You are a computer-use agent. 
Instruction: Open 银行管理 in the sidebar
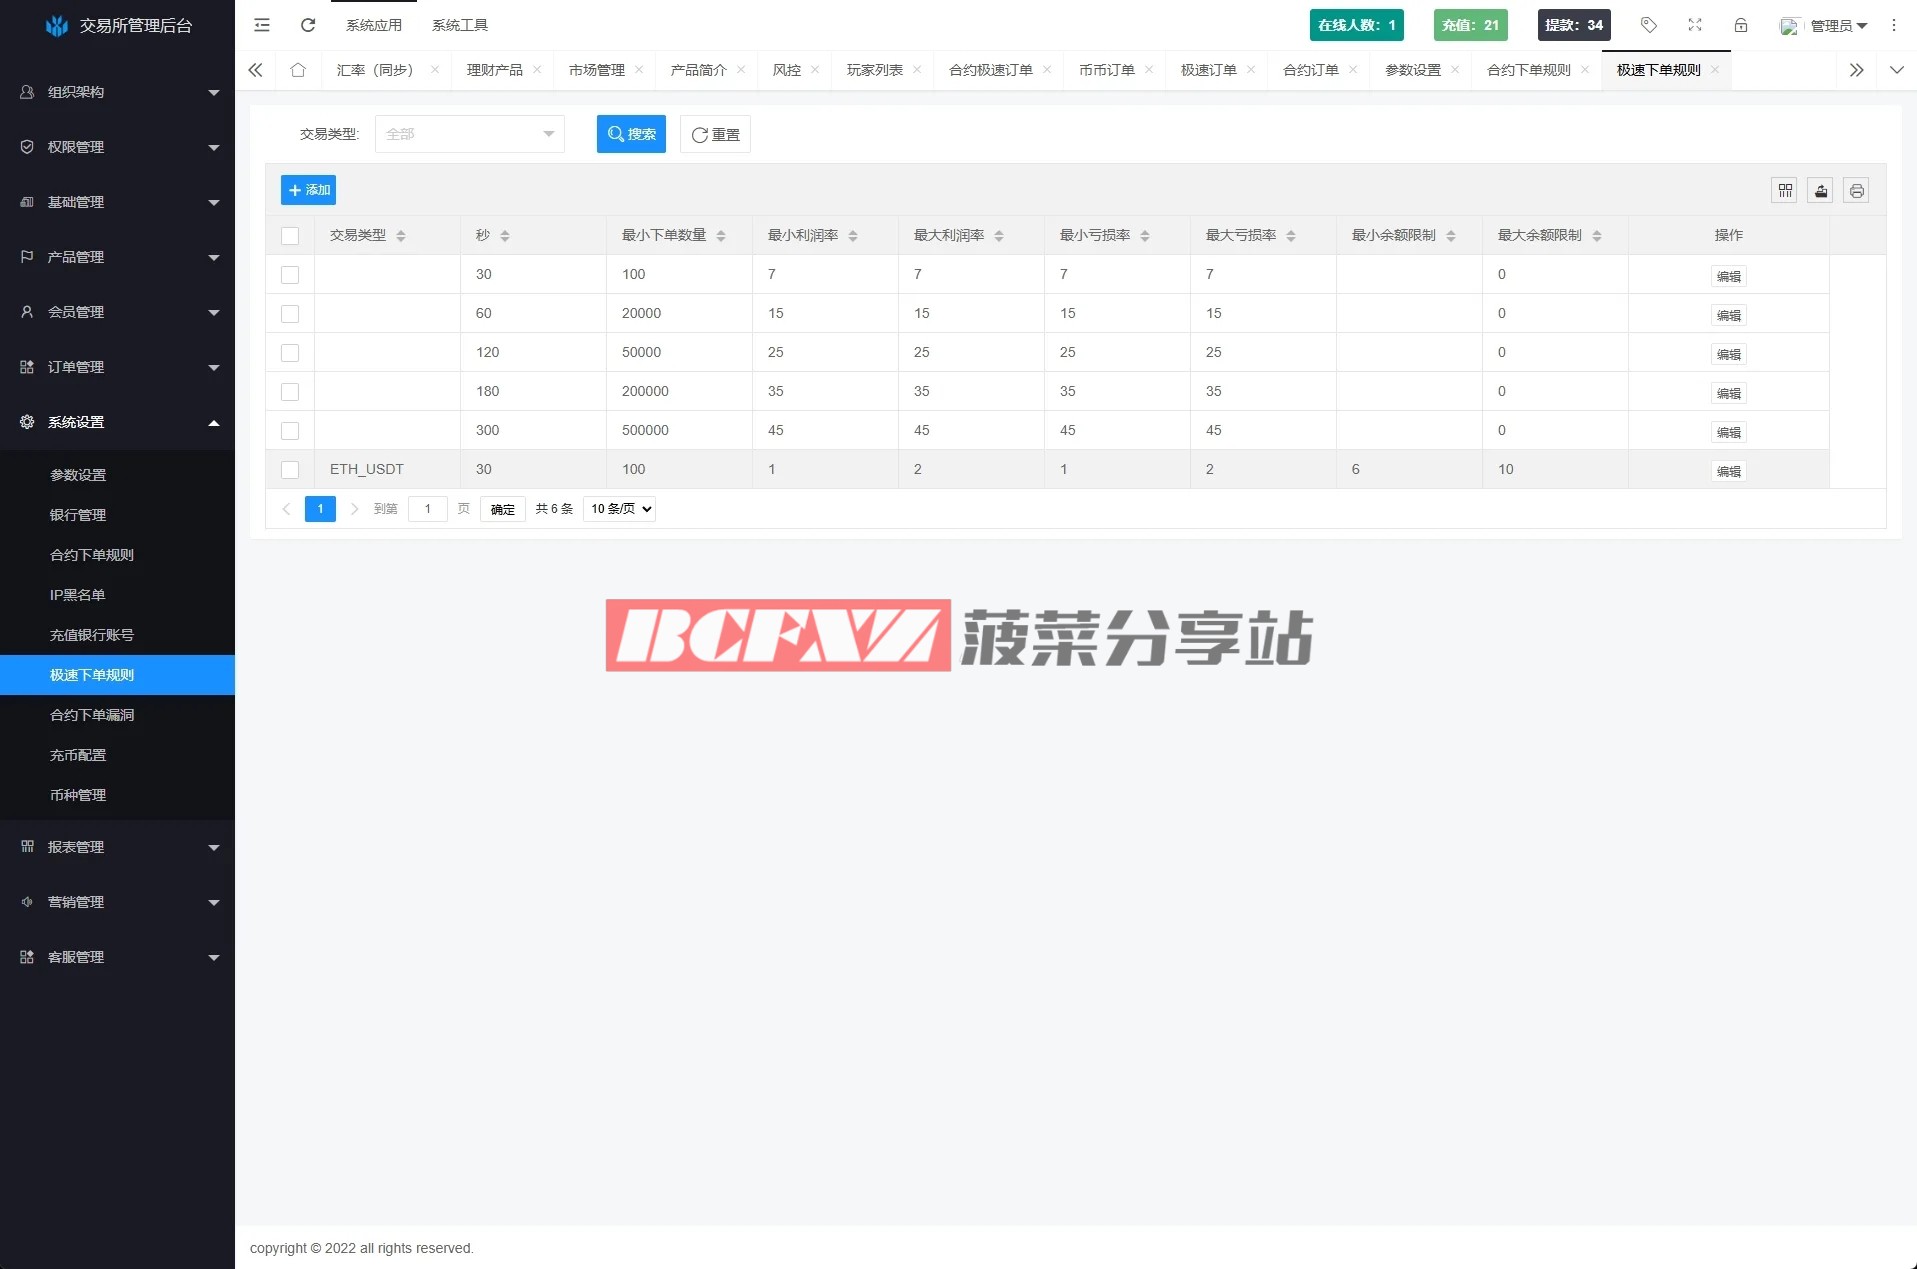78,515
